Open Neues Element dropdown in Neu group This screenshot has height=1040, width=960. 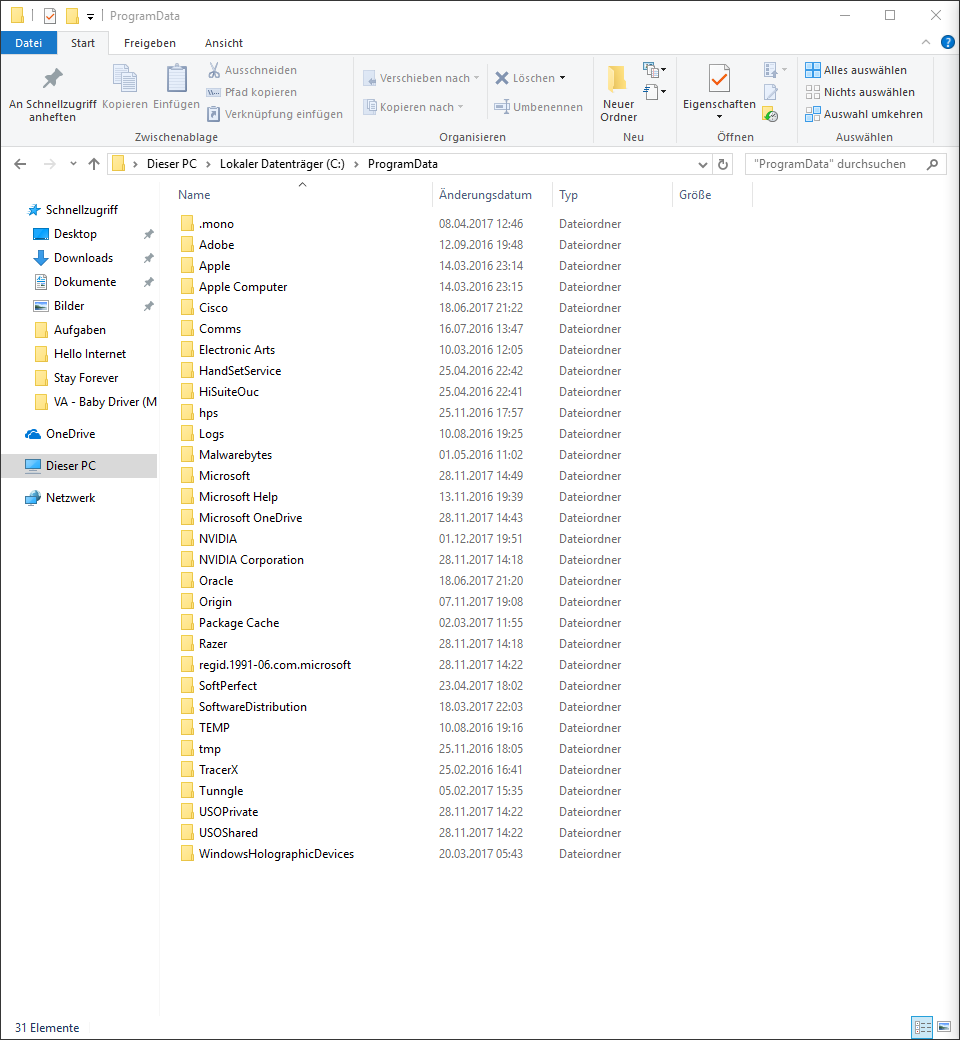654,69
